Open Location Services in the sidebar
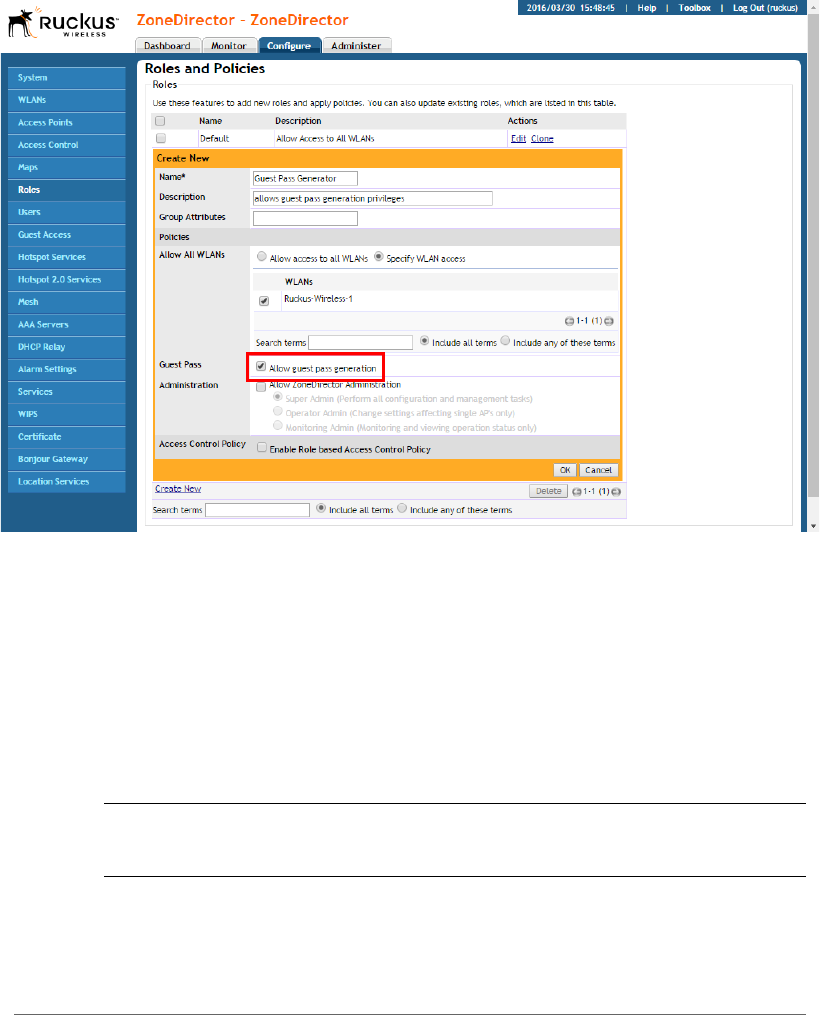 pos(67,482)
